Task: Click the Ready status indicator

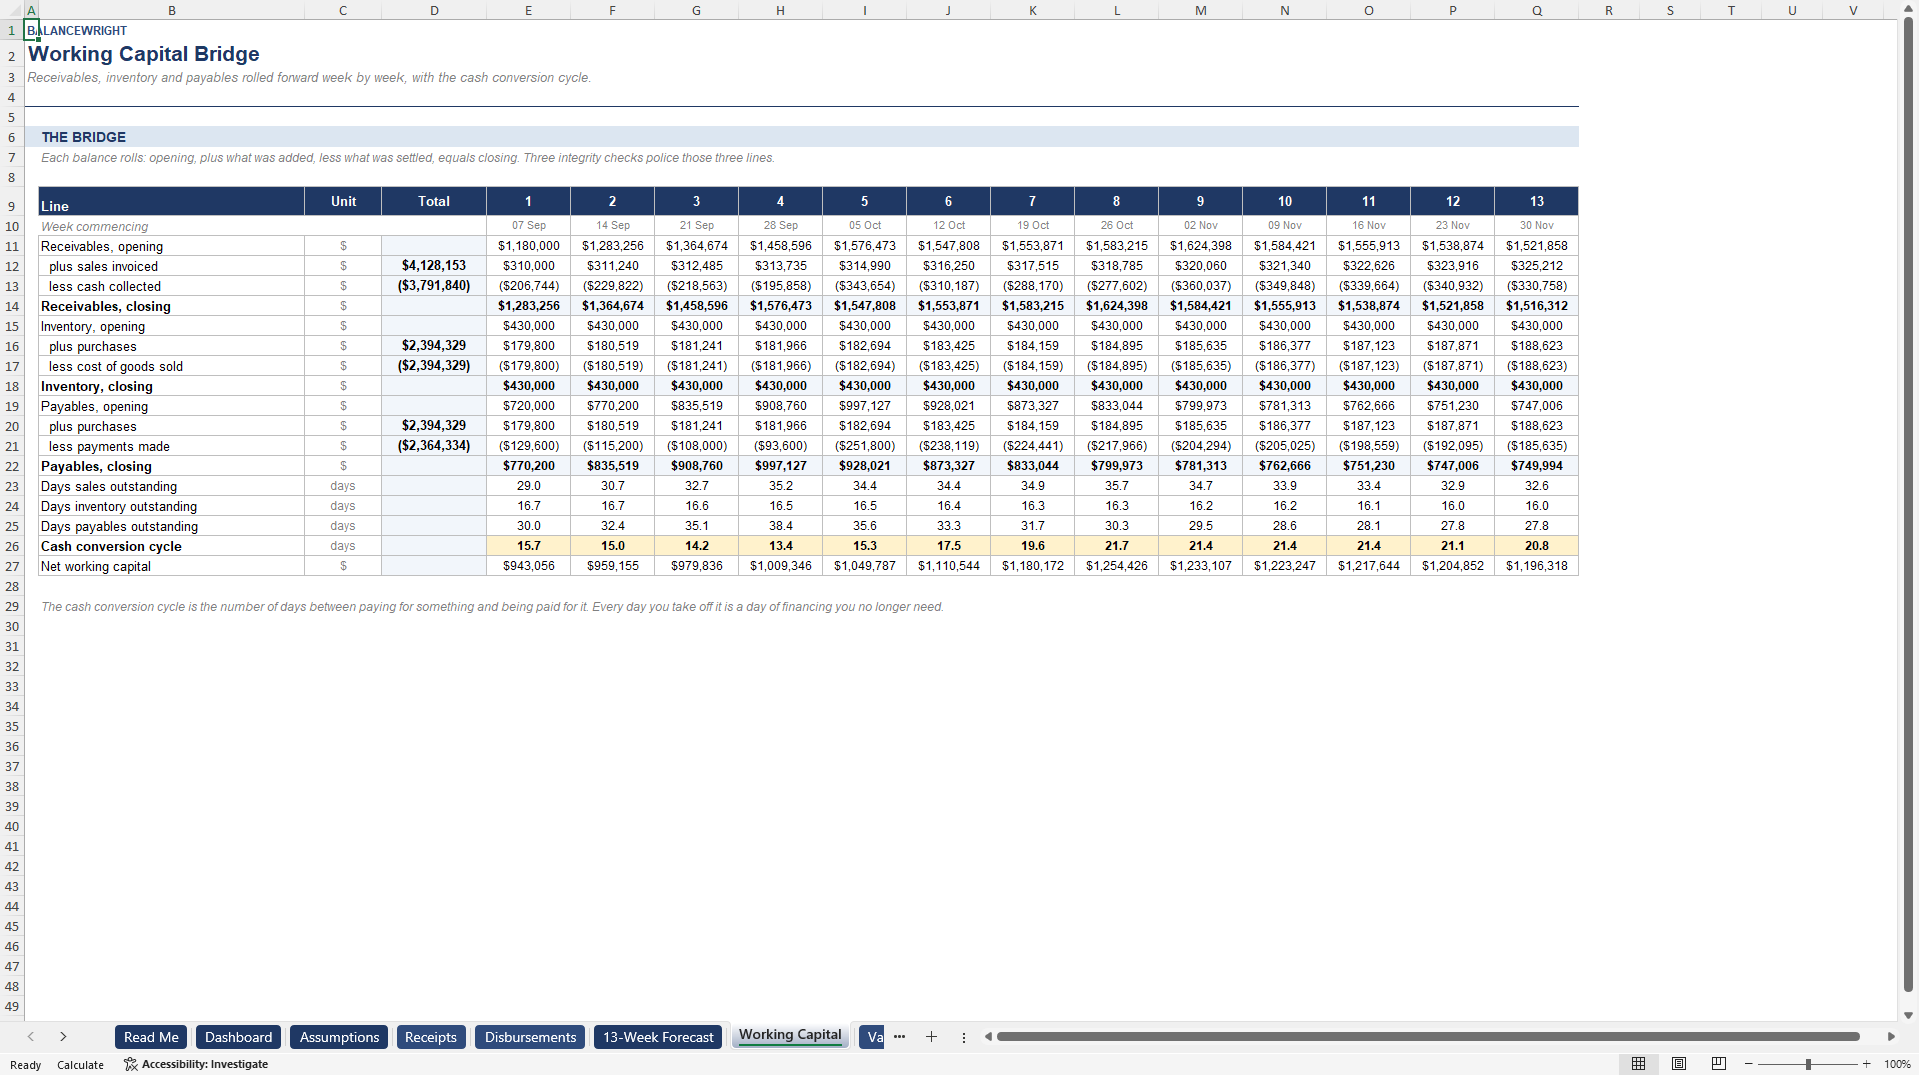Action: tap(25, 1065)
